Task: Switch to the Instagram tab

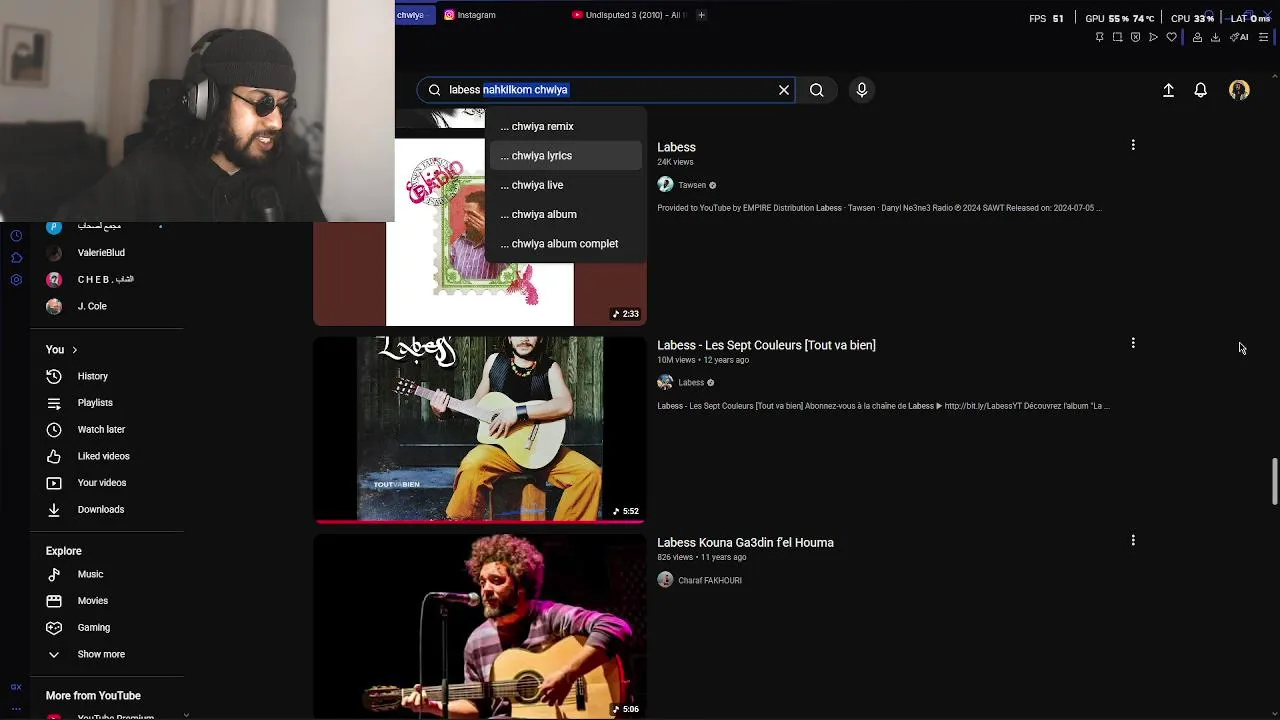Action: point(470,15)
